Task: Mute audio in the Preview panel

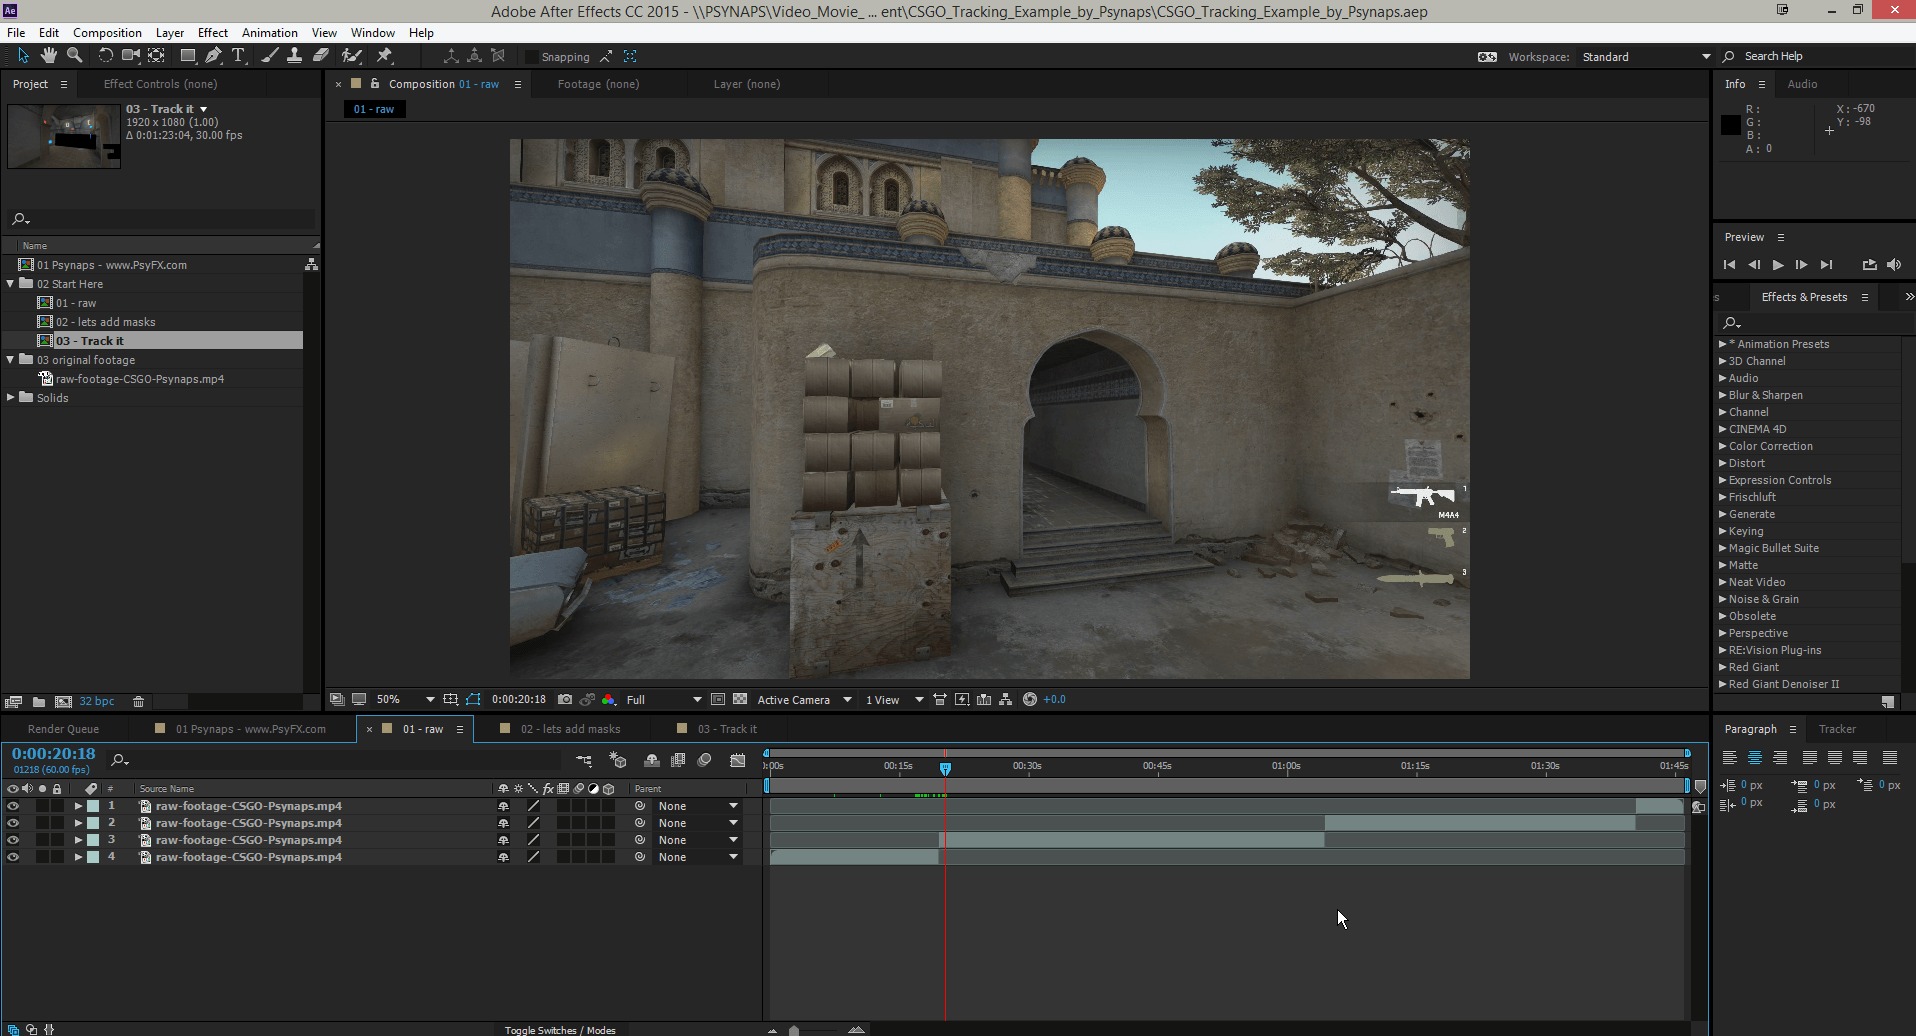Action: (1894, 265)
